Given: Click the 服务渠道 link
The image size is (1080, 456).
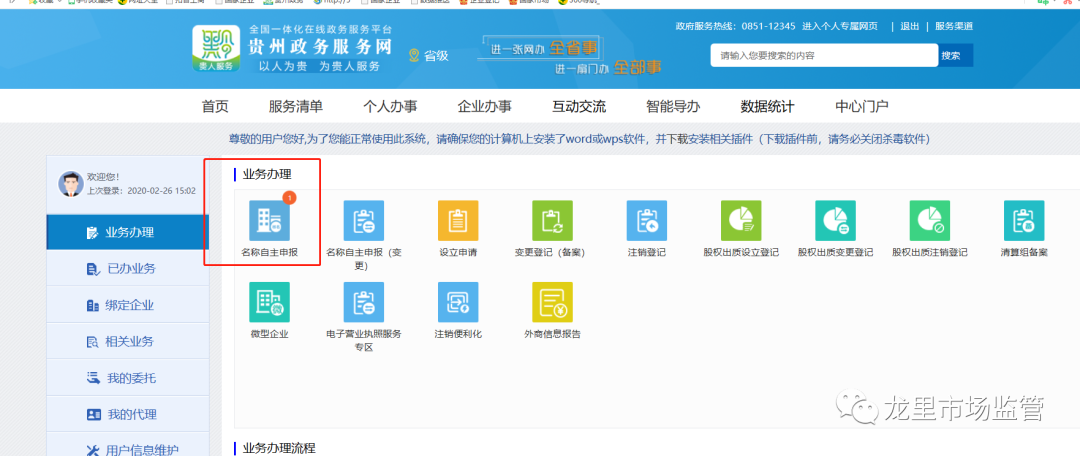Looking at the screenshot, I should point(954,26).
